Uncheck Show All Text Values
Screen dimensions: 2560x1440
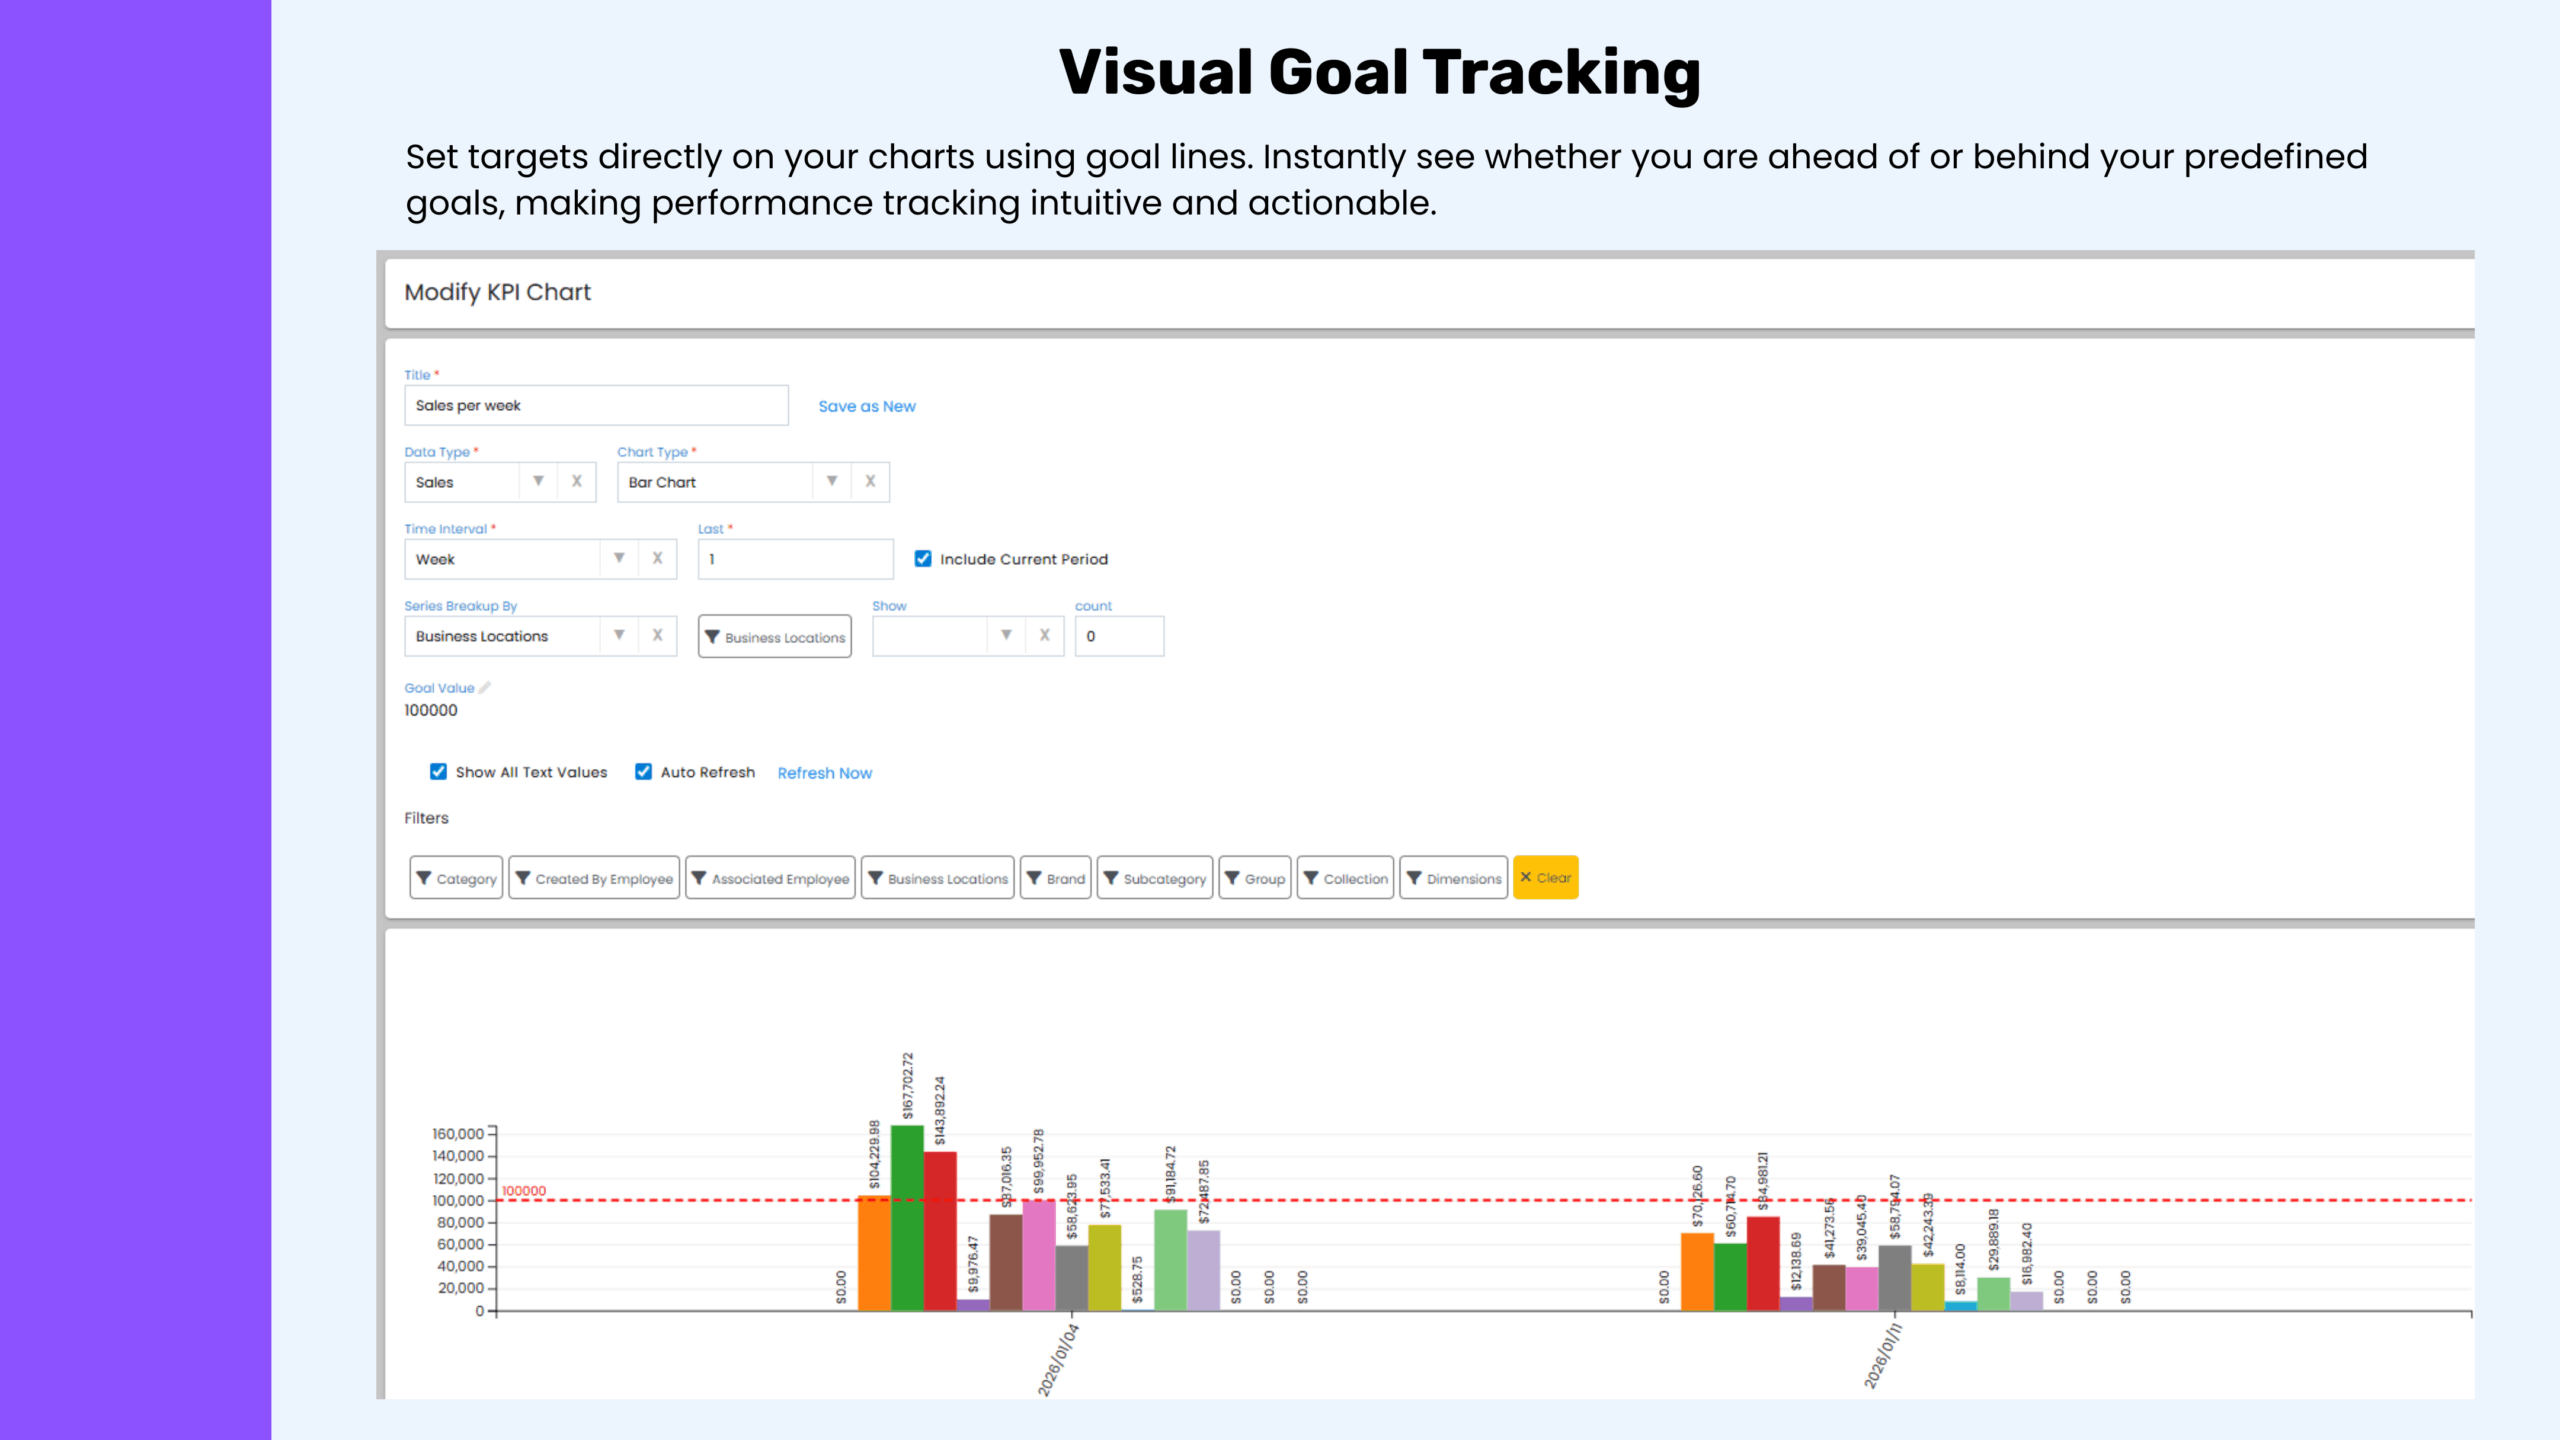click(x=438, y=772)
